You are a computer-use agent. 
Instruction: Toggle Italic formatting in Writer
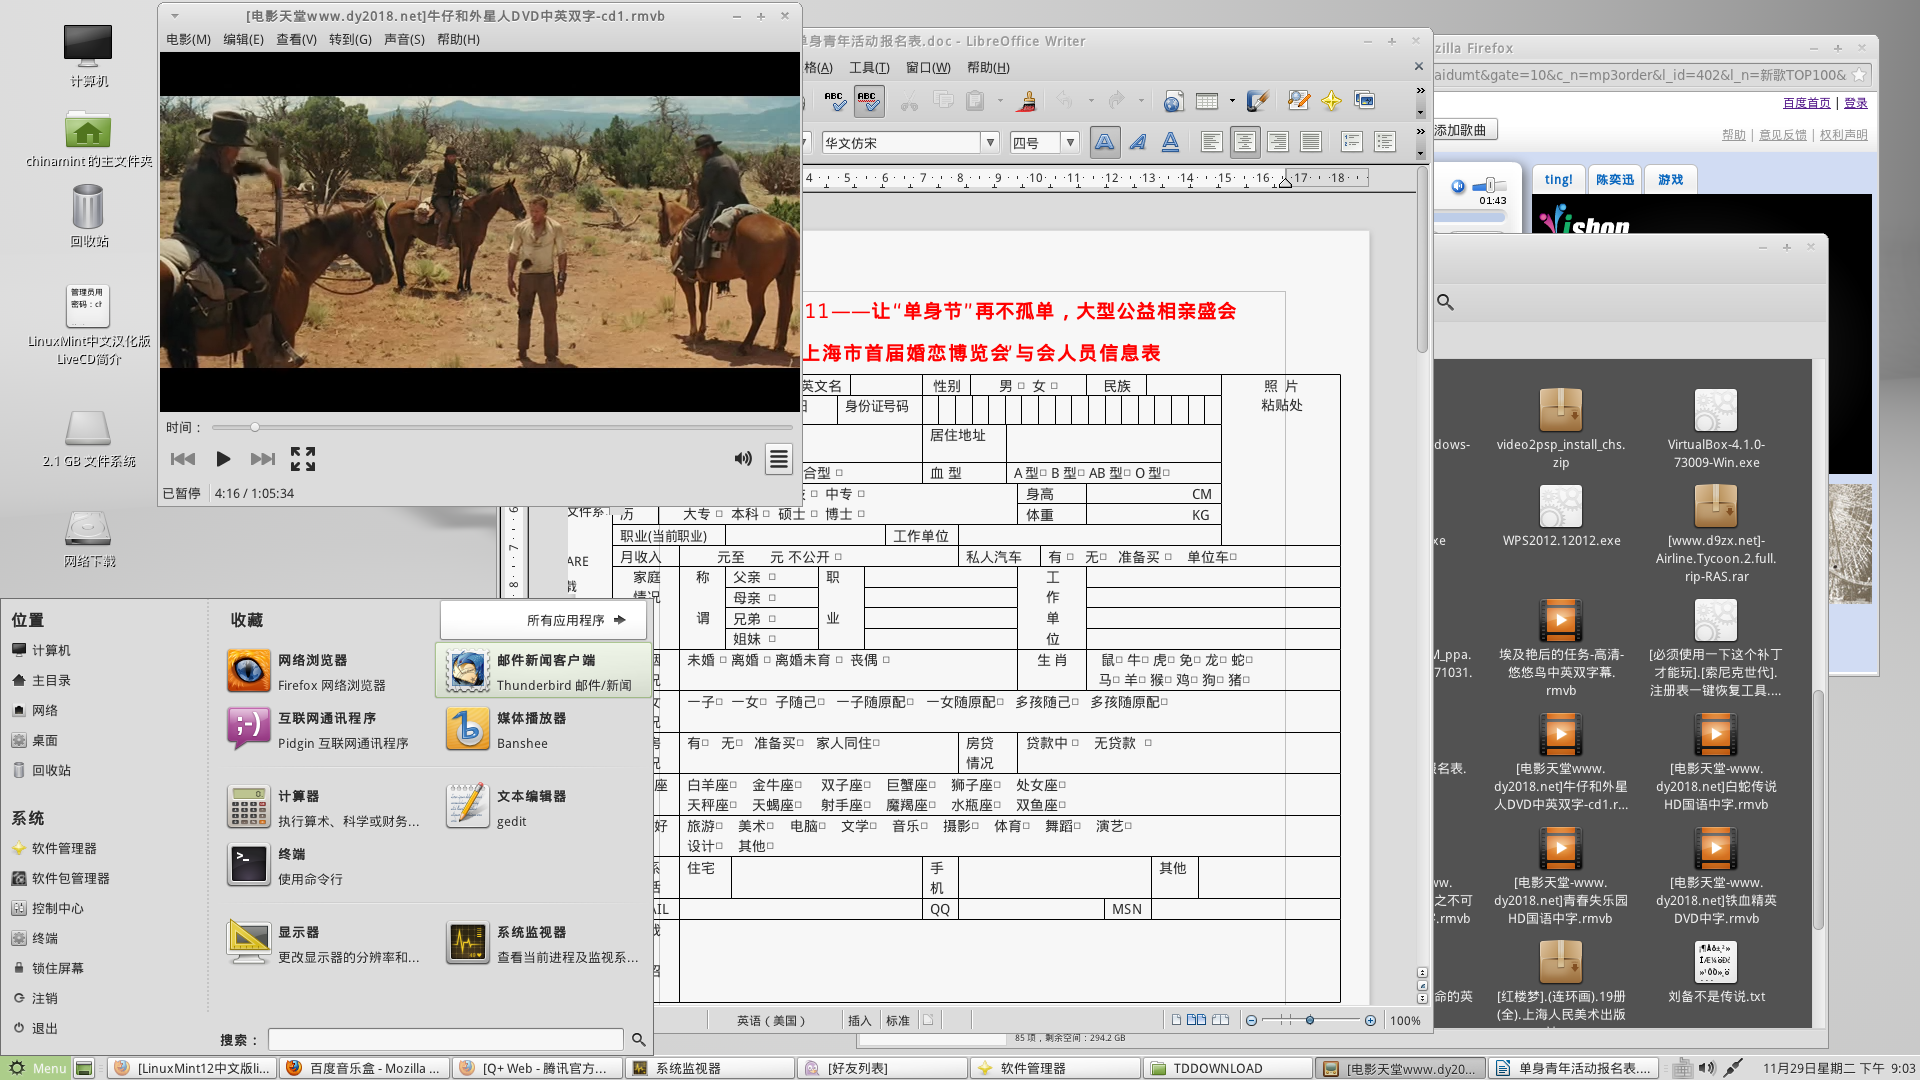click(1138, 142)
